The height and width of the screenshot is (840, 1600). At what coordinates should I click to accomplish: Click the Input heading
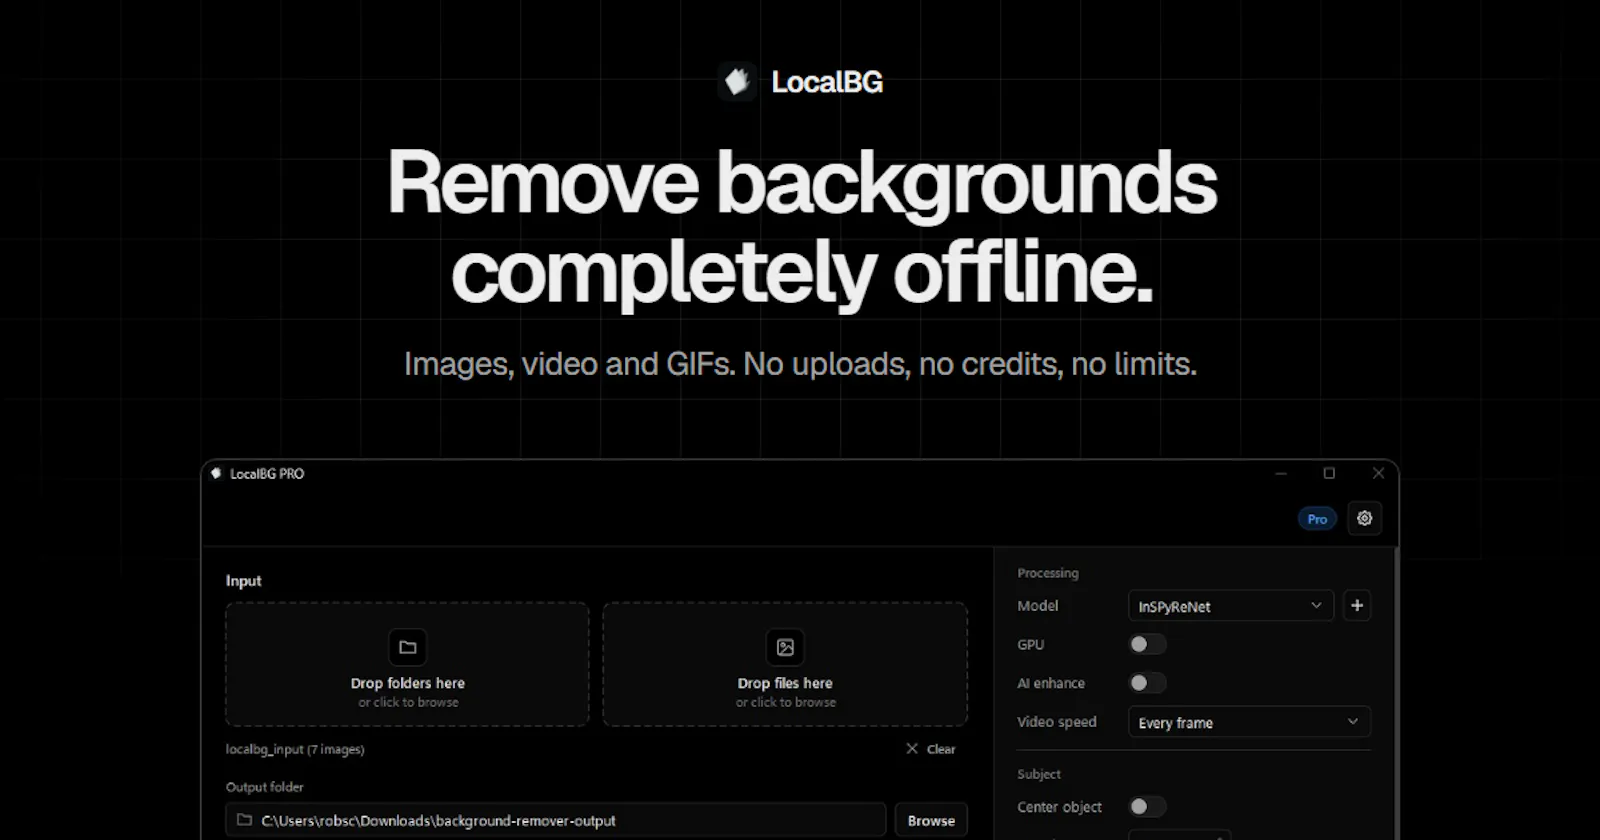point(244,581)
